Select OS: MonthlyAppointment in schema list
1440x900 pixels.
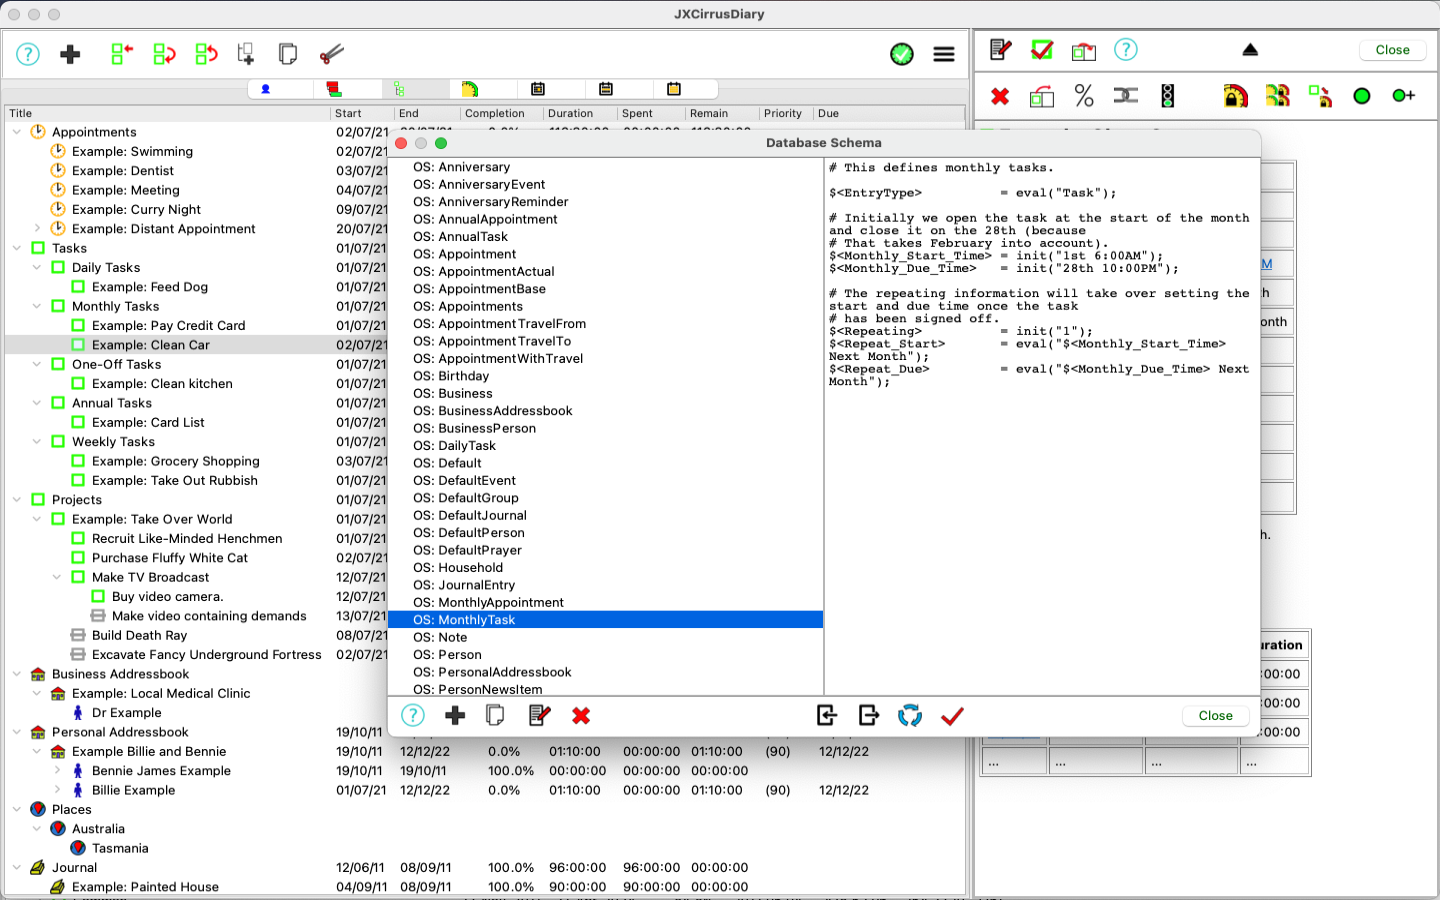click(605, 603)
